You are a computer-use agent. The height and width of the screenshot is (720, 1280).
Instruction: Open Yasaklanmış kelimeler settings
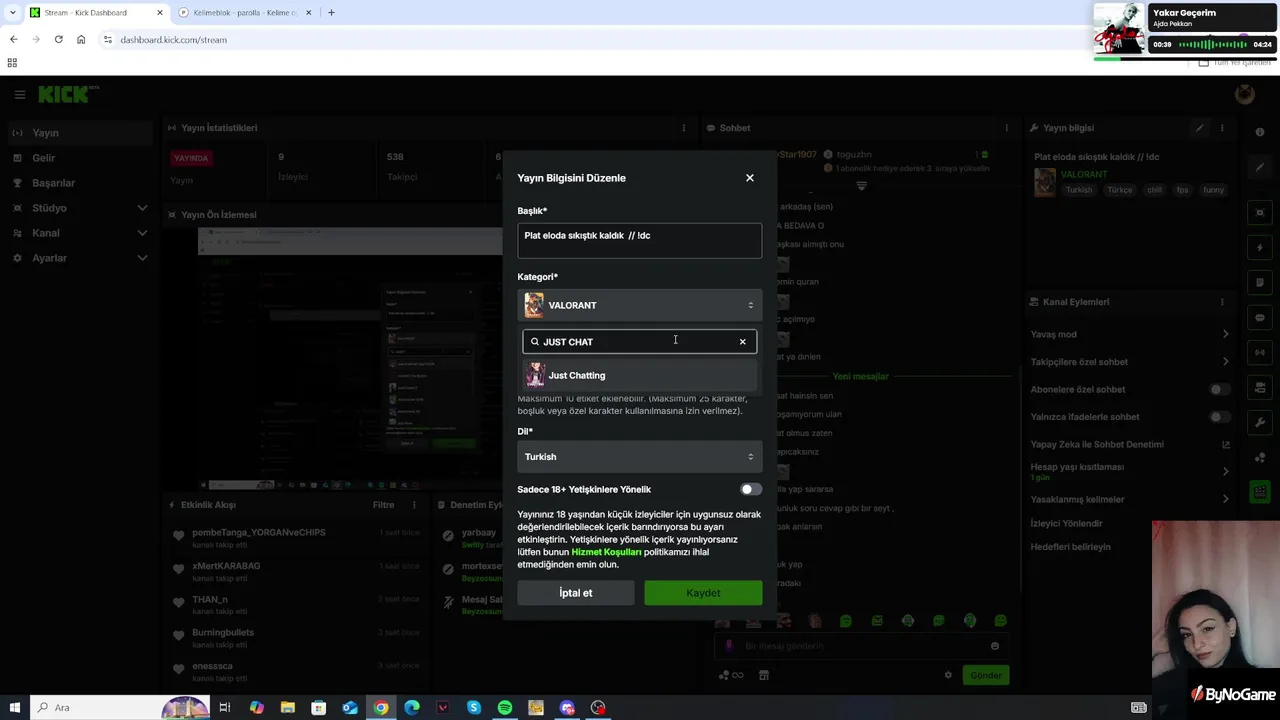click(x=1131, y=499)
